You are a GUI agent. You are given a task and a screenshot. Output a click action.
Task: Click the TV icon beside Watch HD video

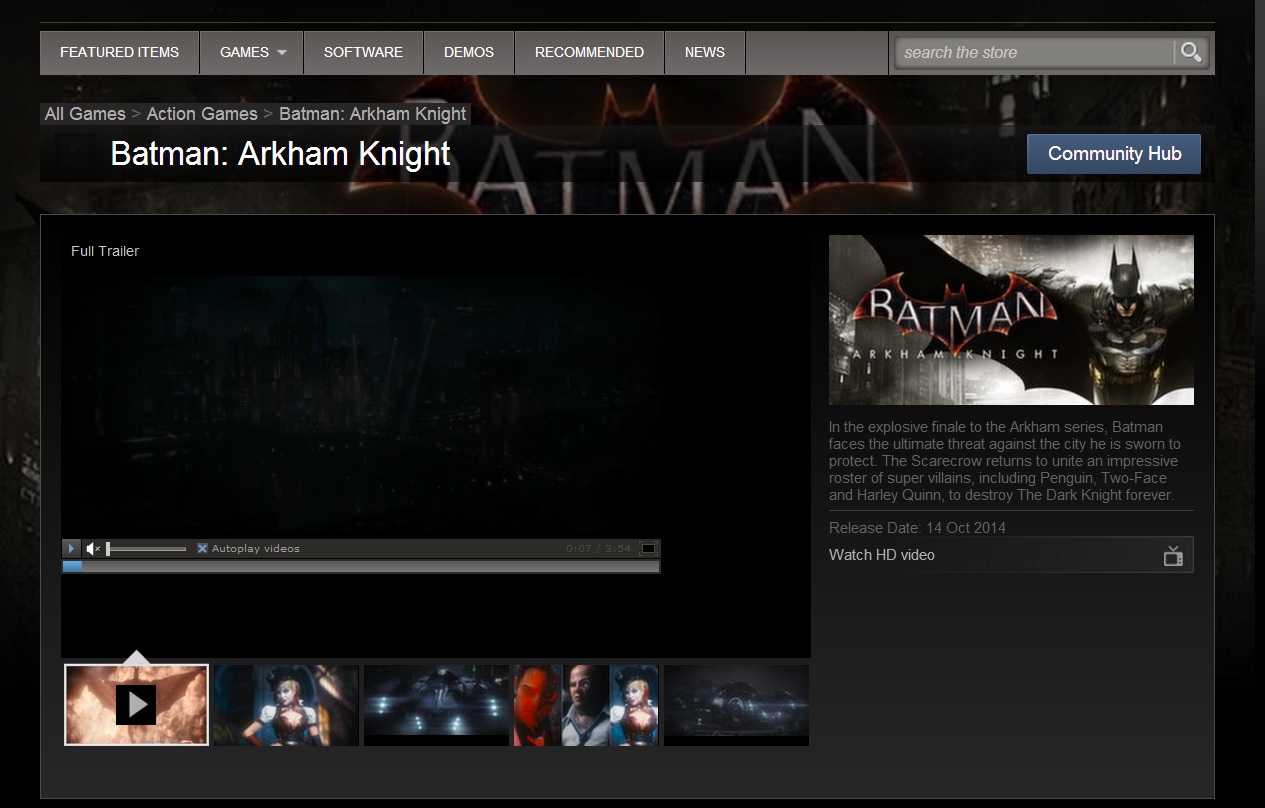click(x=1173, y=556)
